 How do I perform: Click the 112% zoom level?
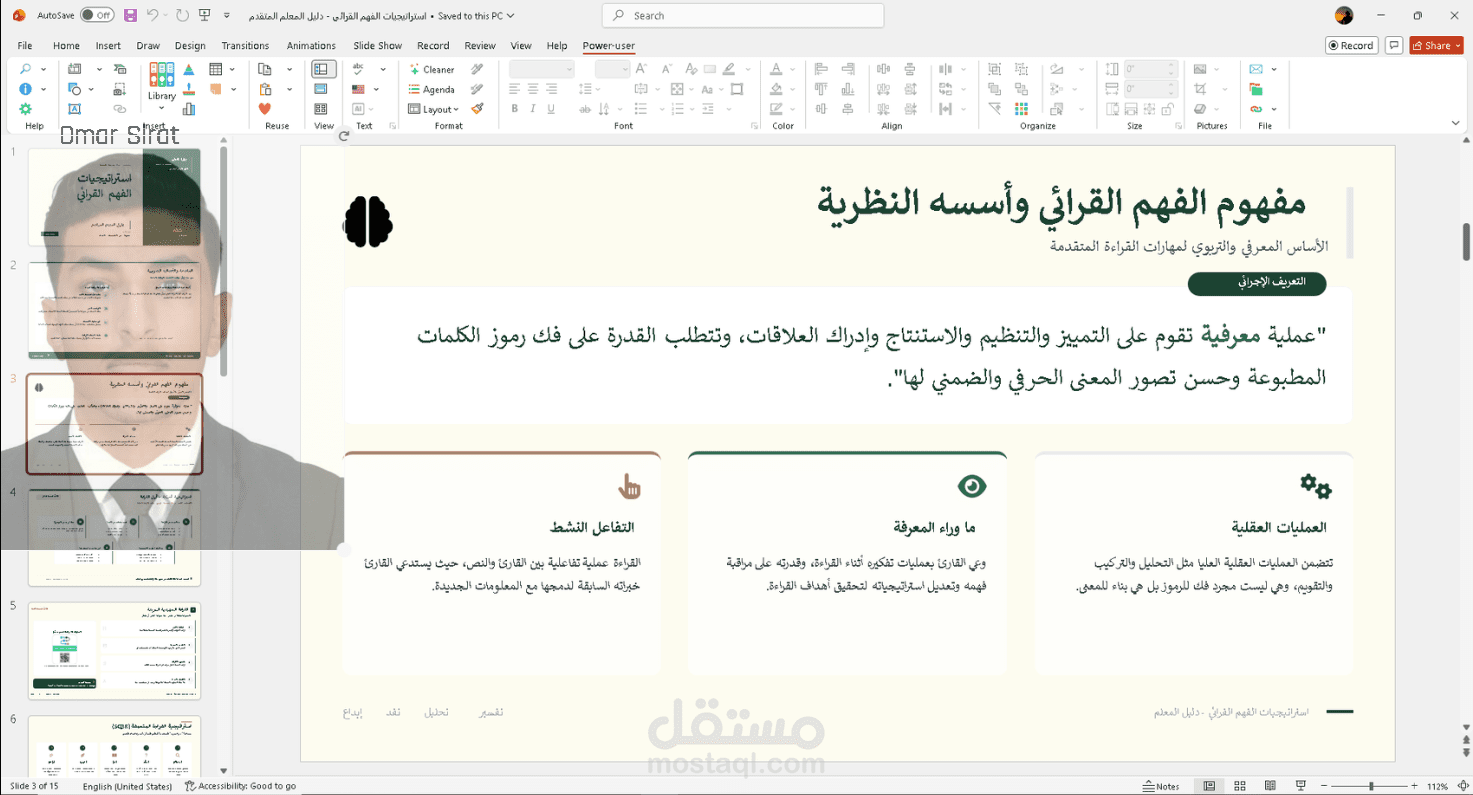coord(1437,786)
